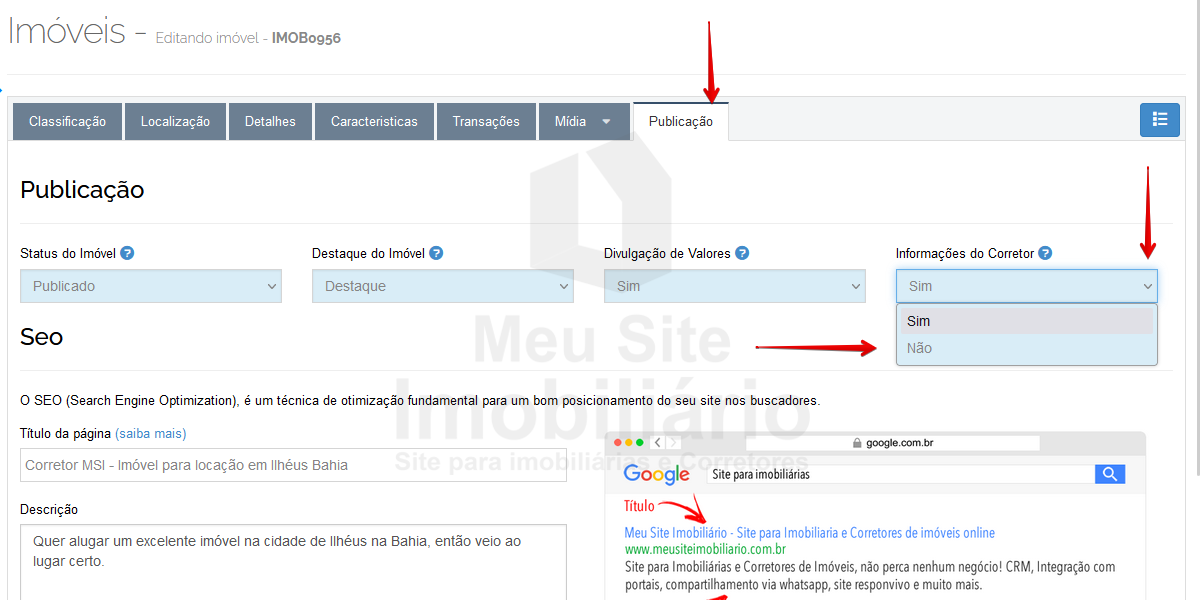Viewport: 1200px width, 600px height.
Task: Switch to the Classificação tab
Action: click(x=67, y=122)
